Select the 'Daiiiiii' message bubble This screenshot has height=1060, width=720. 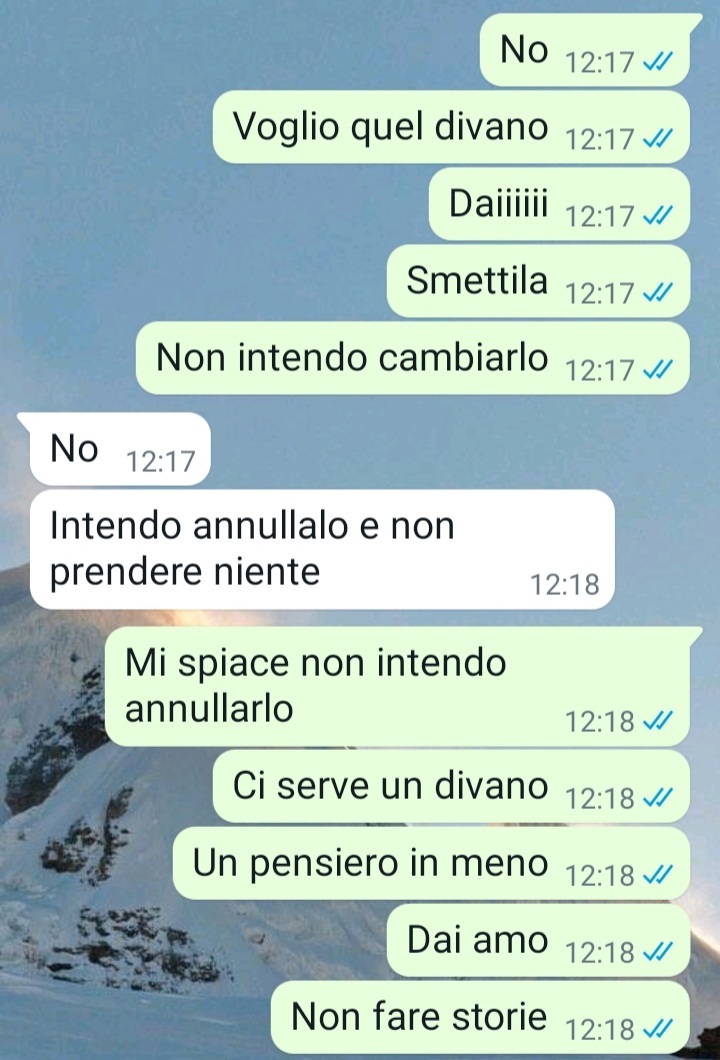[559, 204]
